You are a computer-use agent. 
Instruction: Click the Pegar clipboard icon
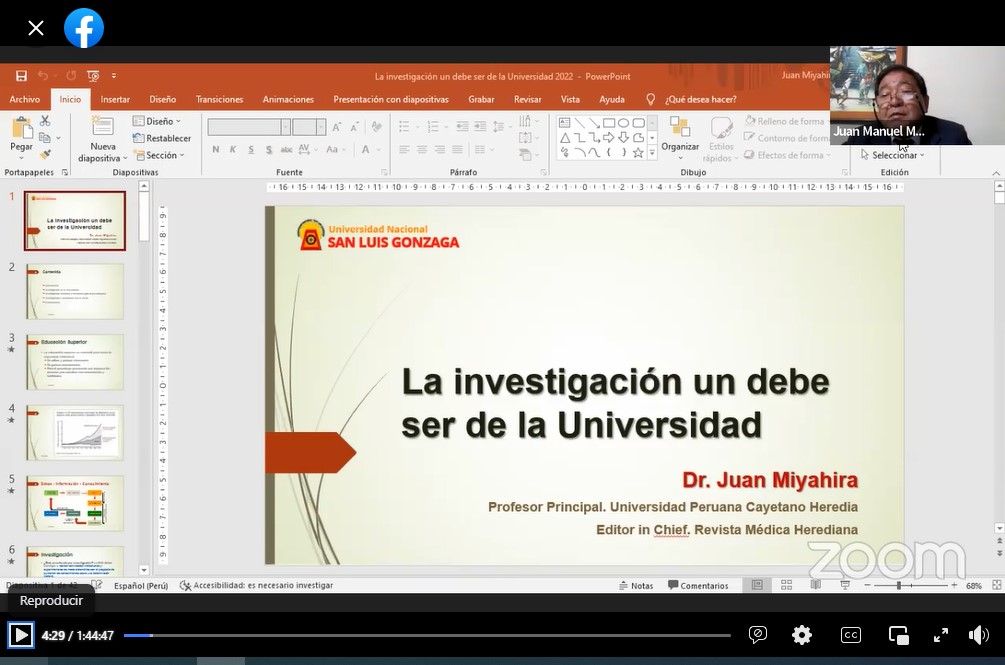(21, 128)
